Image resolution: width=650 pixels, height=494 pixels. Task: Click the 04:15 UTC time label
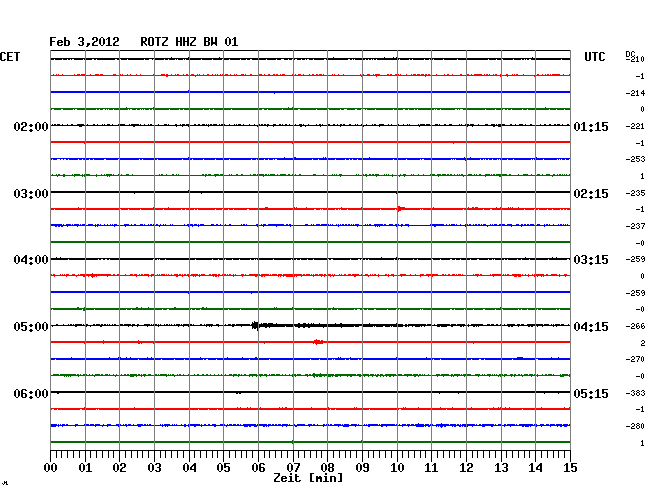click(x=591, y=327)
